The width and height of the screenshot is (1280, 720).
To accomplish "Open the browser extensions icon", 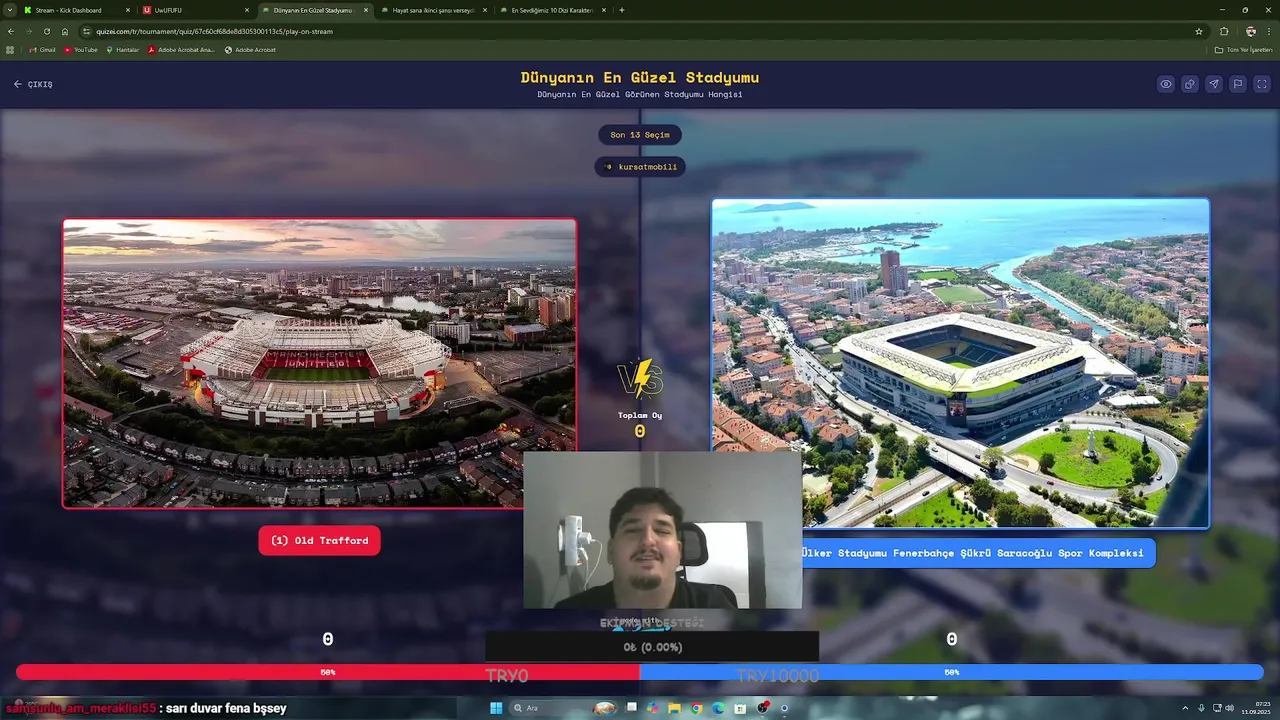I will tap(1224, 31).
